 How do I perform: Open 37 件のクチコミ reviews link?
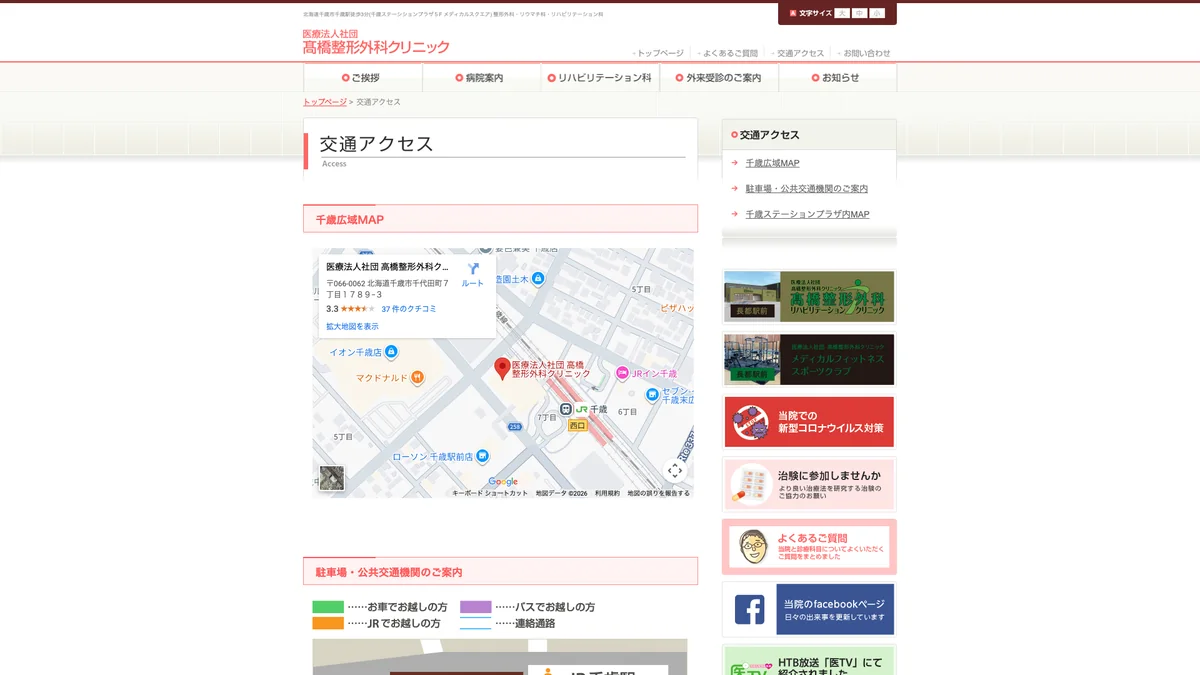pyautogui.click(x=409, y=309)
